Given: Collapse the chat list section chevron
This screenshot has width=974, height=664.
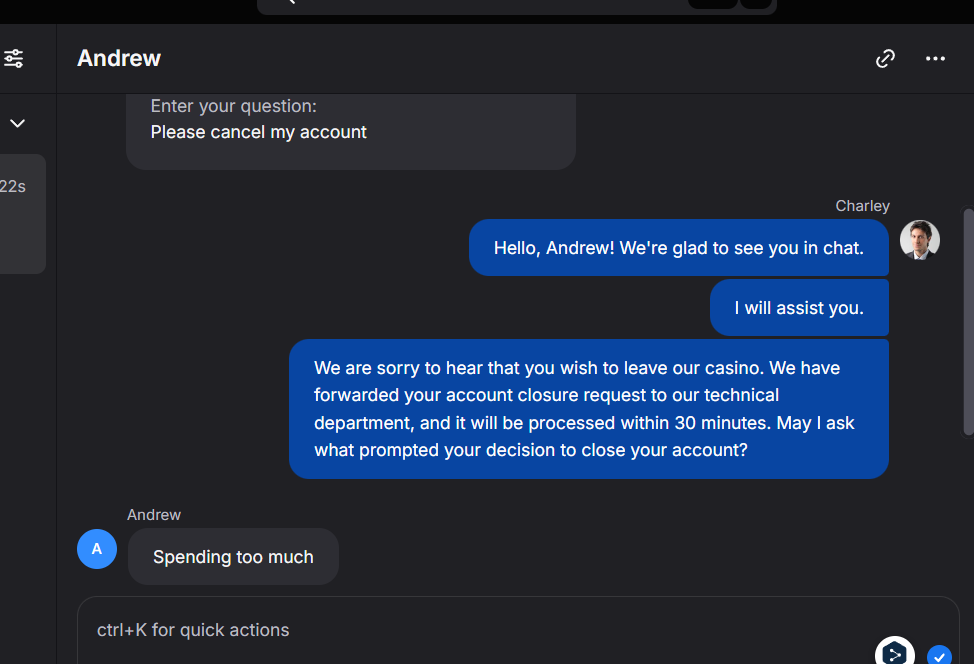Looking at the screenshot, I should [x=17, y=124].
